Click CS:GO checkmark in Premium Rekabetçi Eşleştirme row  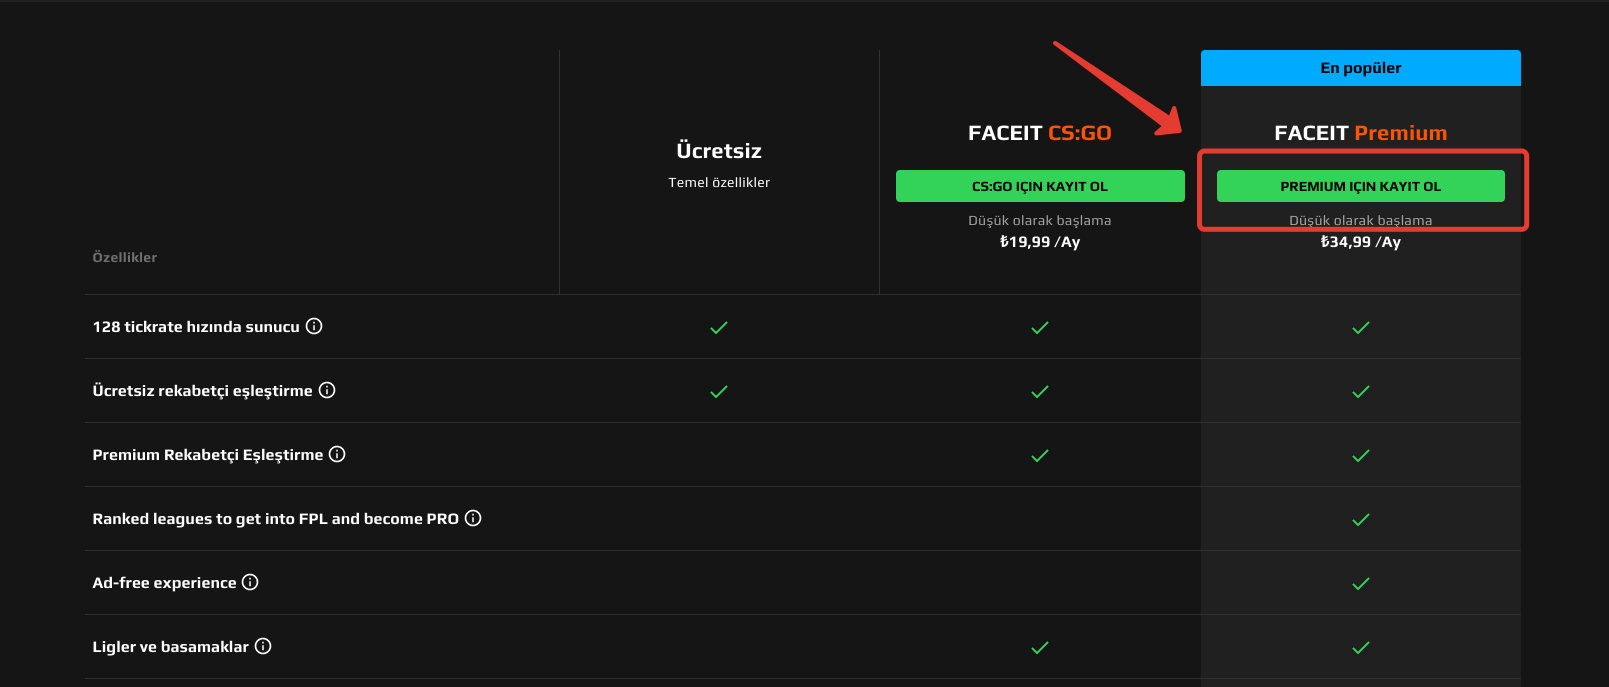(1040, 455)
